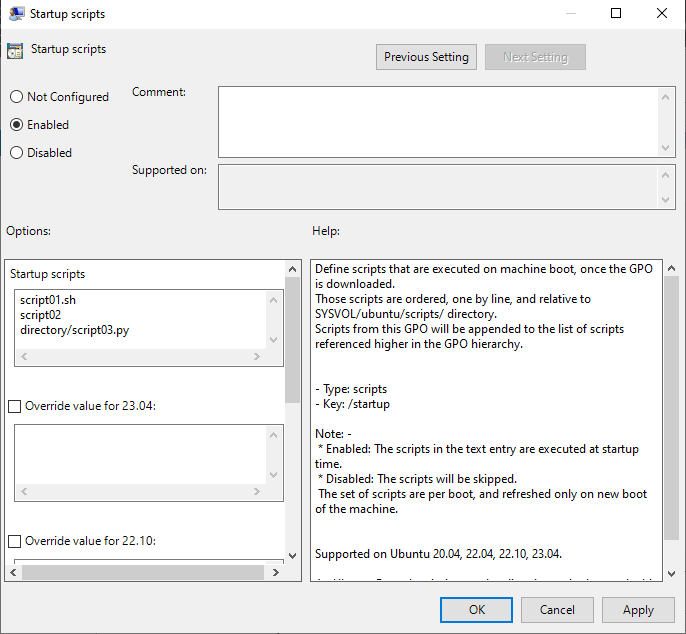This screenshot has height=634, width=686.
Task: Click Help panel scroll up arrow
Action: point(672,269)
